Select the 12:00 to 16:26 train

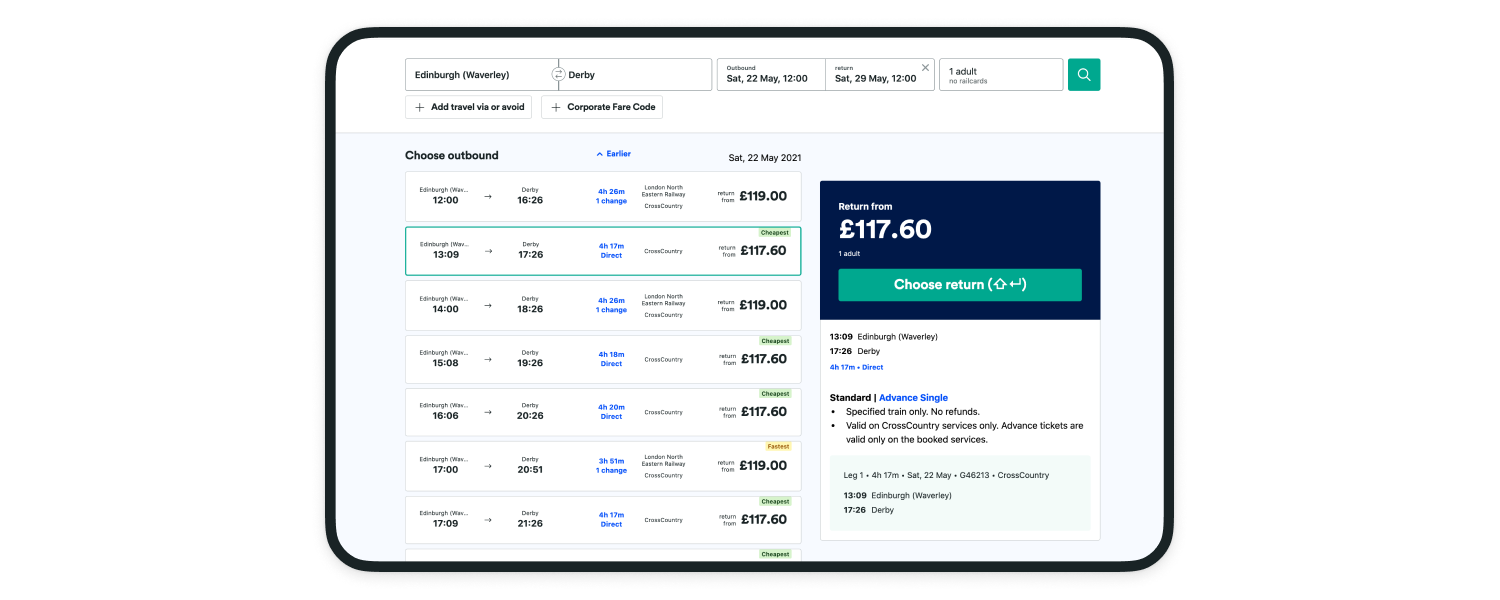(603, 197)
